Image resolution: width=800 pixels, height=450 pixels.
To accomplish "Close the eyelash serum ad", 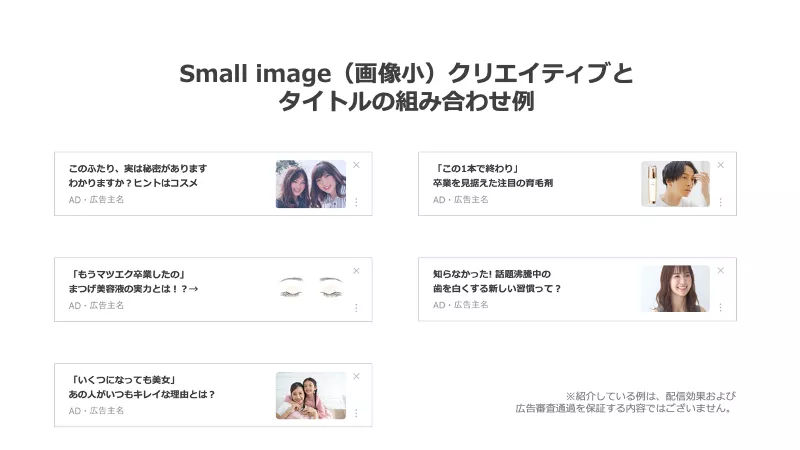I will [356, 271].
